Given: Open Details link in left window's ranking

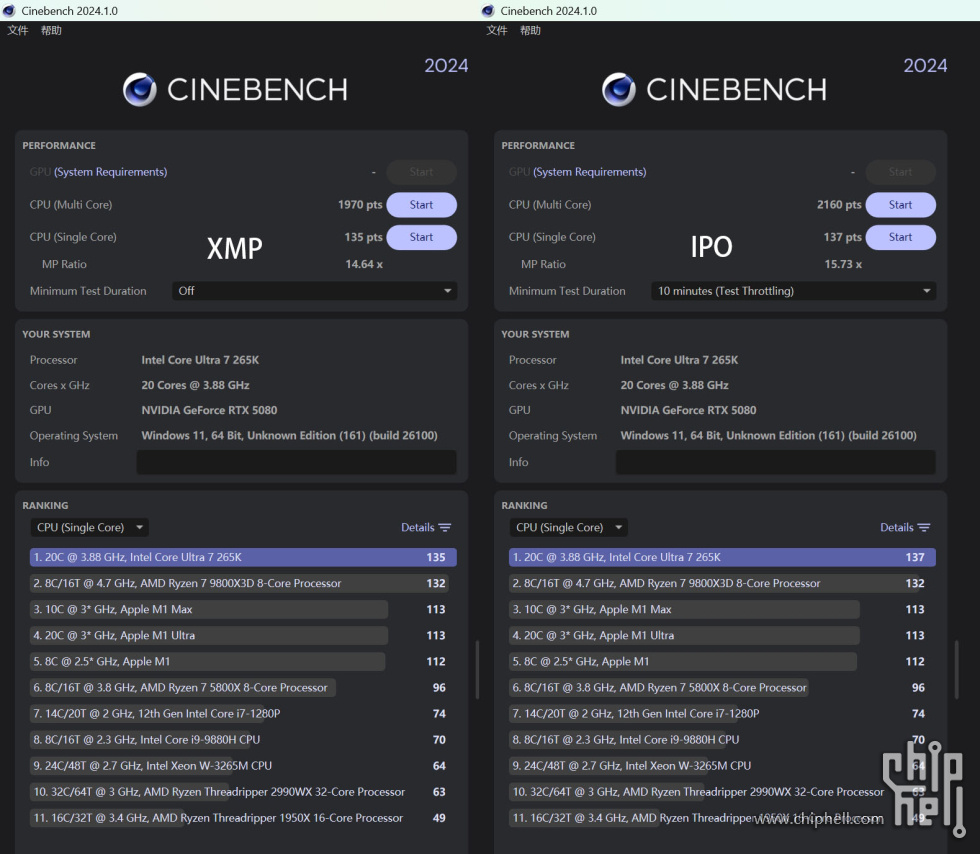Looking at the screenshot, I should click(x=418, y=528).
